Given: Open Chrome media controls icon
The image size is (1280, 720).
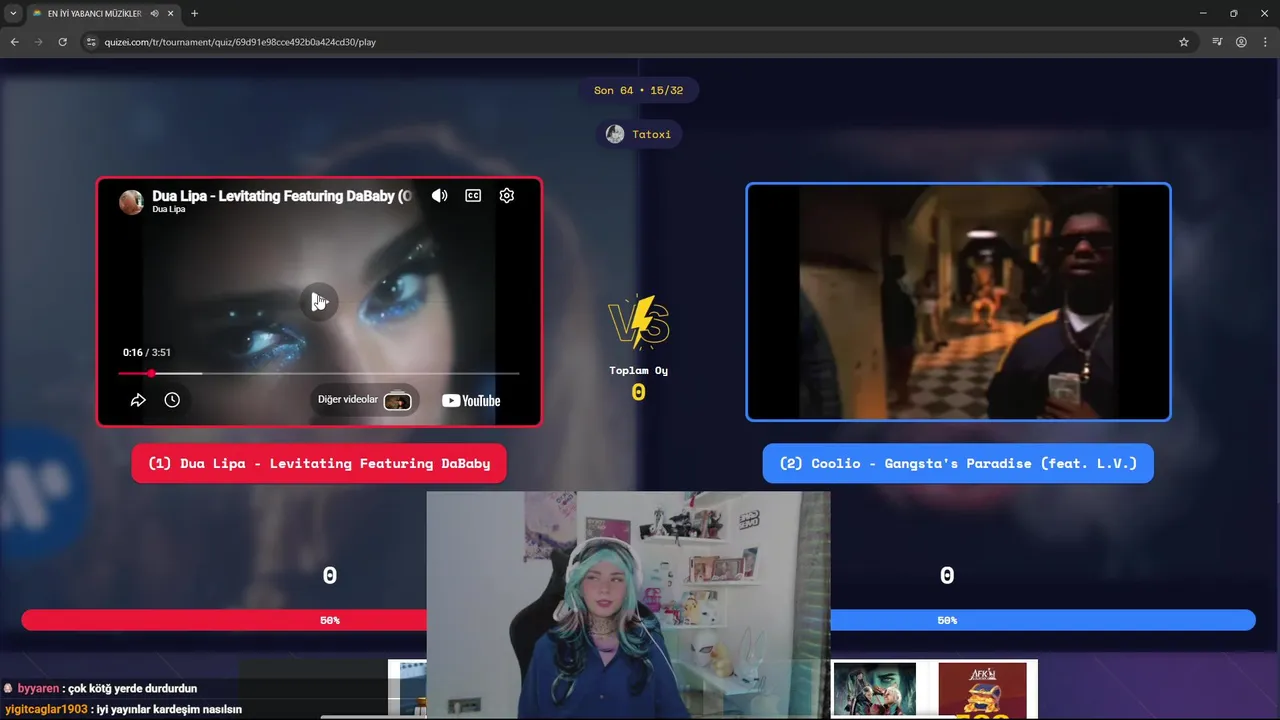Looking at the screenshot, I should [1217, 42].
